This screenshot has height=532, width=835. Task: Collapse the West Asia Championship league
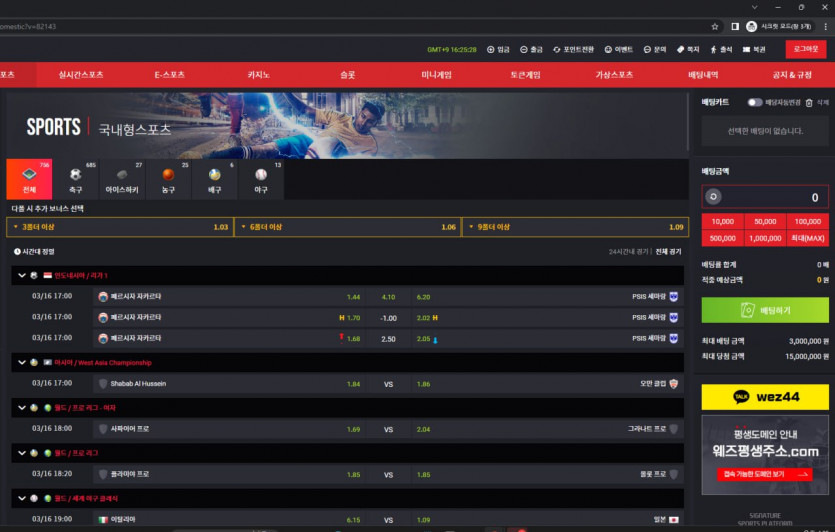tap(22, 363)
